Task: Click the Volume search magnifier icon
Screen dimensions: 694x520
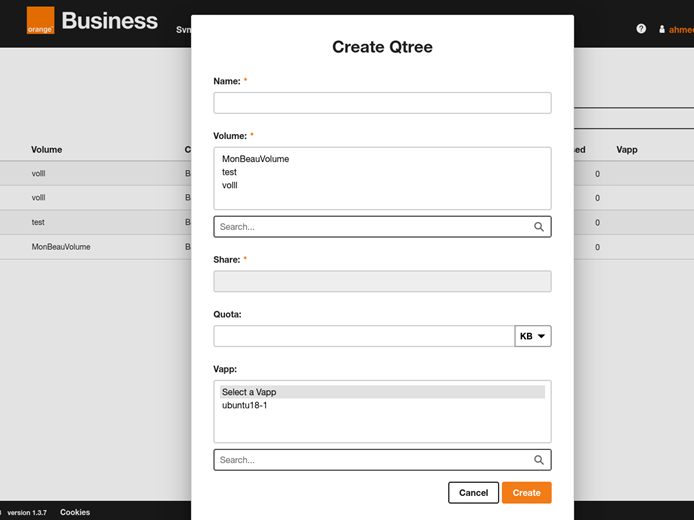Action: tap(539, 227)
